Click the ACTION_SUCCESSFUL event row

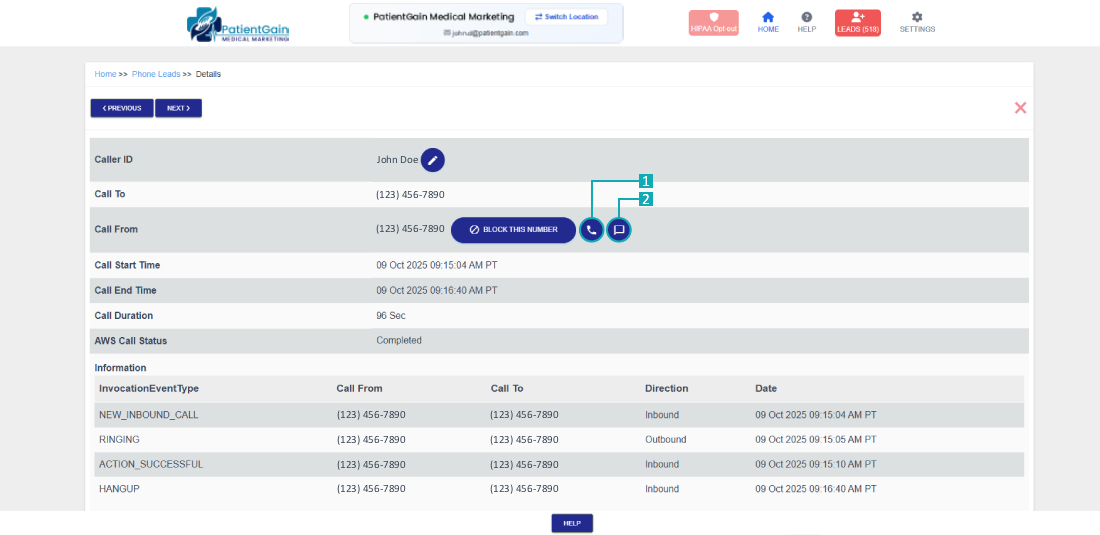[559, 464]
